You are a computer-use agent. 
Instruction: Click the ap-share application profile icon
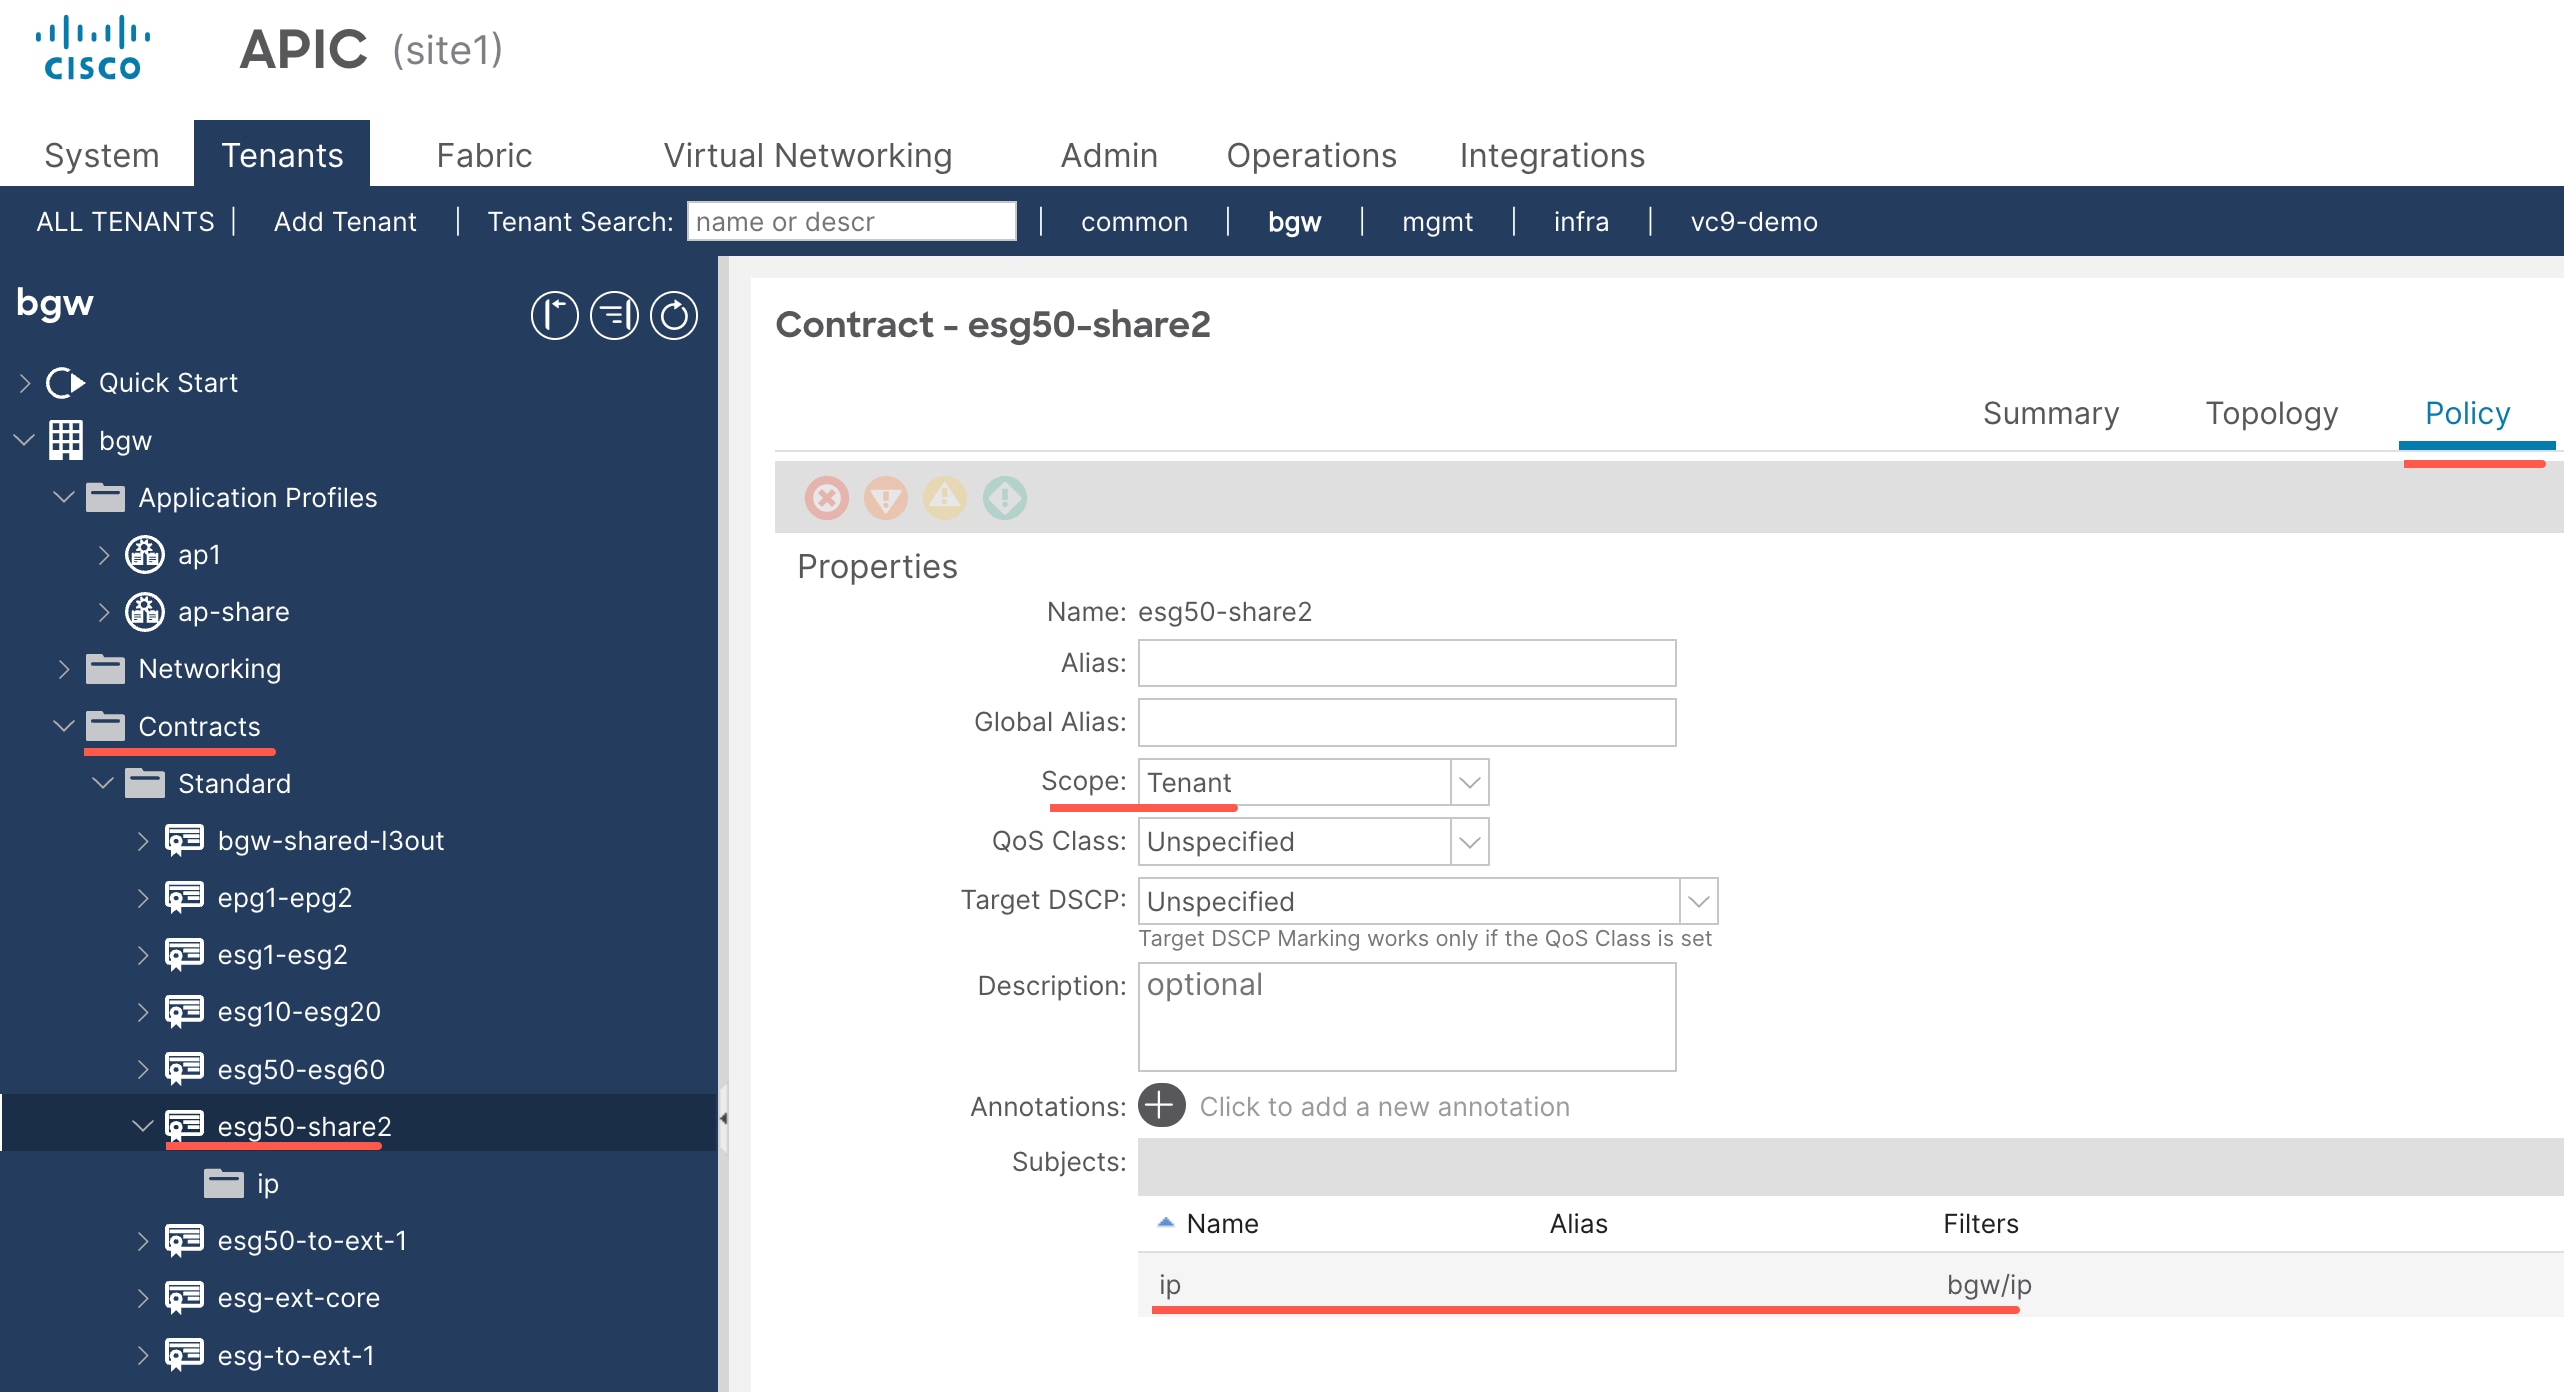[145, 611]
